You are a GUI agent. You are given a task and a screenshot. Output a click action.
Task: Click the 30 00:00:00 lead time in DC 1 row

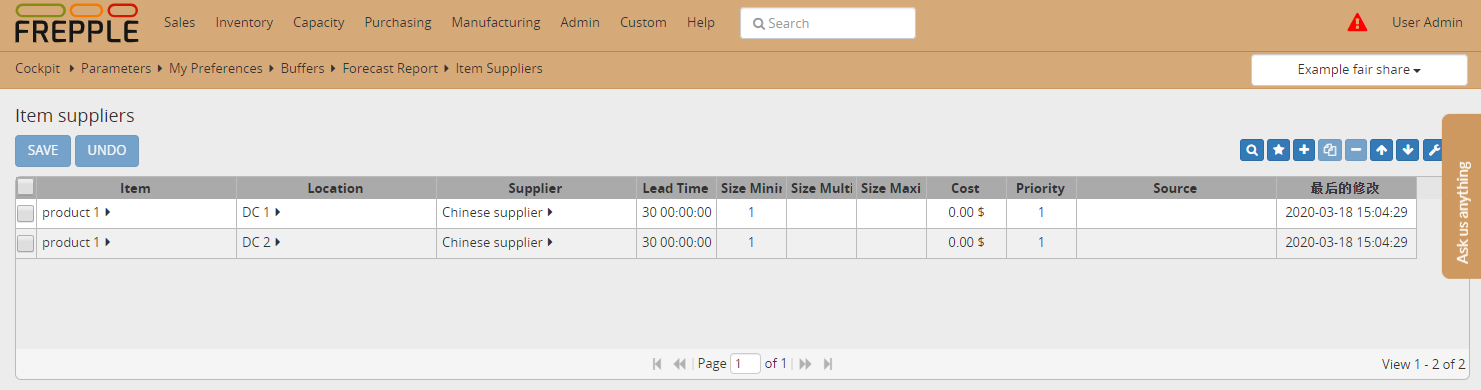click(677, 213)
